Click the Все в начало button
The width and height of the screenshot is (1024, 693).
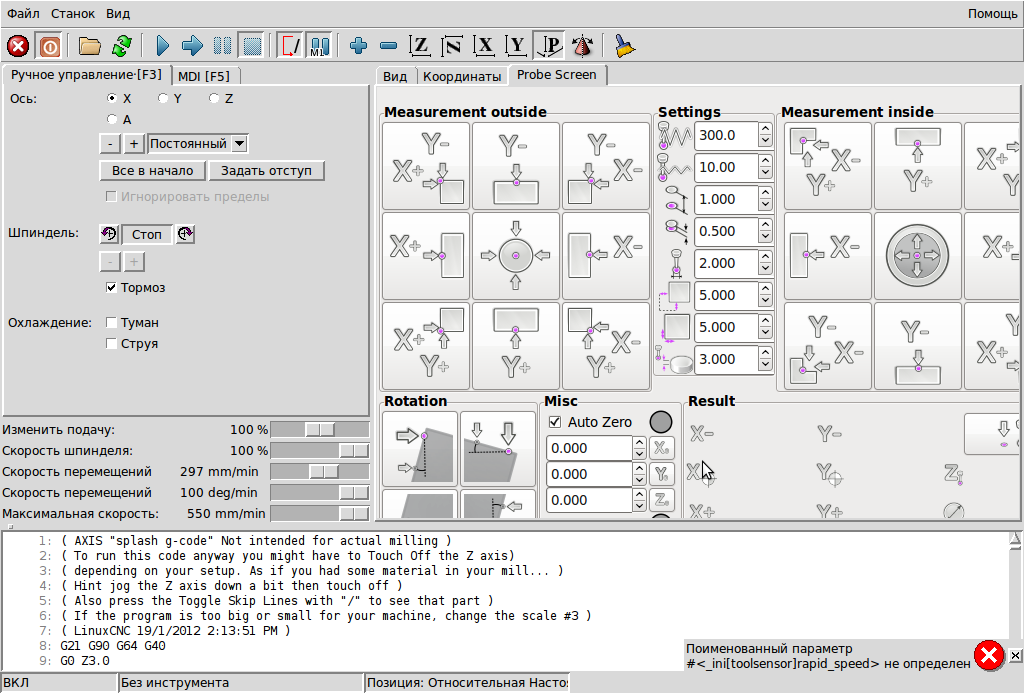click(152, 170)
